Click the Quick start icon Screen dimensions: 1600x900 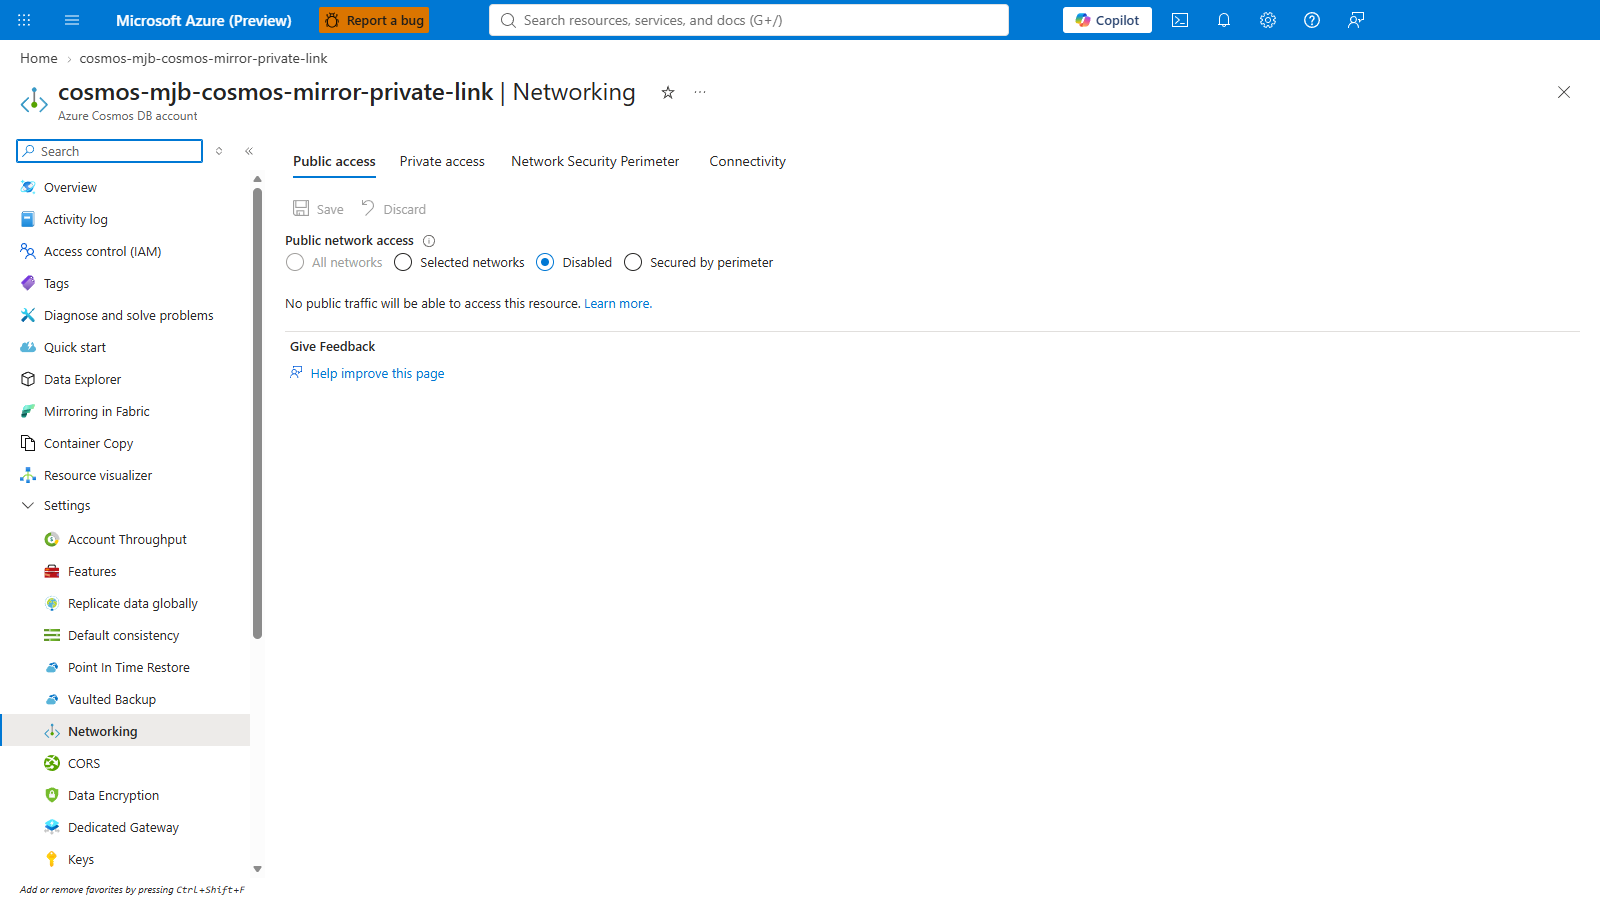pos(28,347)
